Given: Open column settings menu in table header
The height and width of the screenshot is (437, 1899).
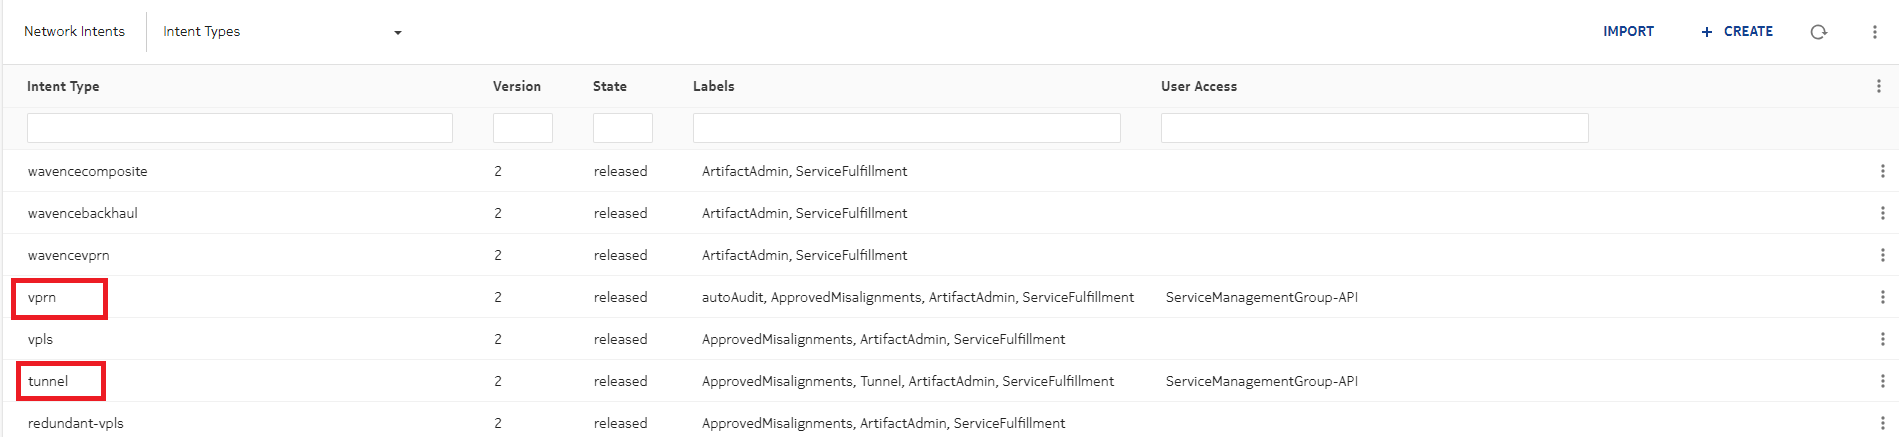Looking at the screenshot, I should click(1878, 87).
